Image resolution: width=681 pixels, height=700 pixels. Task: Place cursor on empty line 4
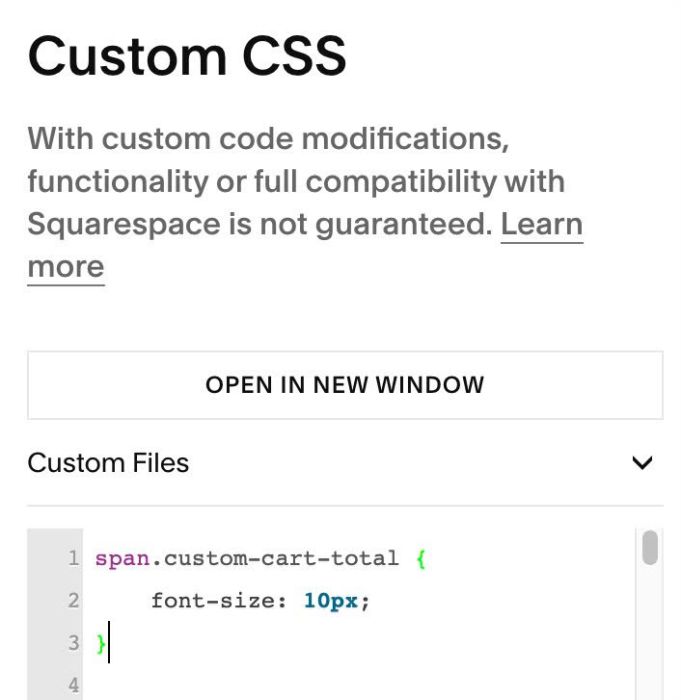click(357, 685)
